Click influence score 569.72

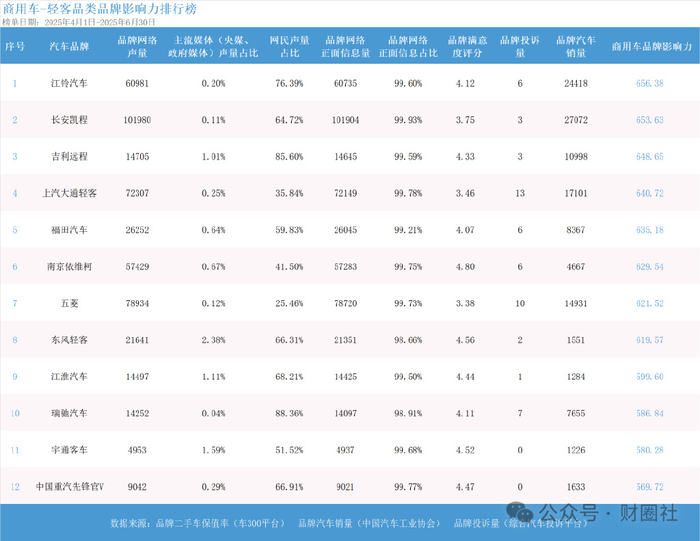[650, 487]
